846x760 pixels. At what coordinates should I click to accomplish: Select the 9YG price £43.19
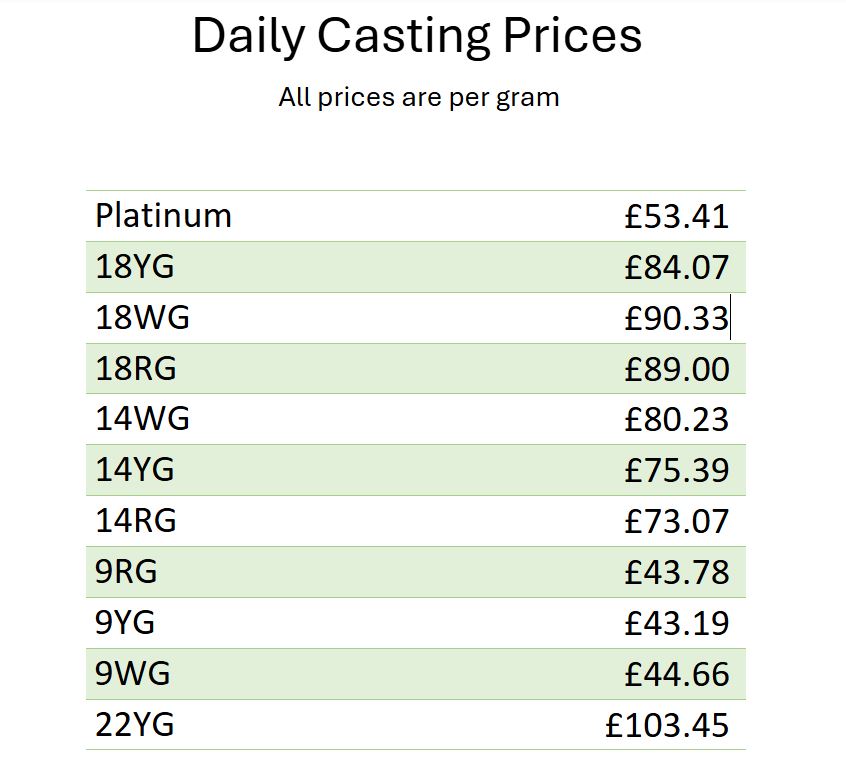[x=677, y=624]
